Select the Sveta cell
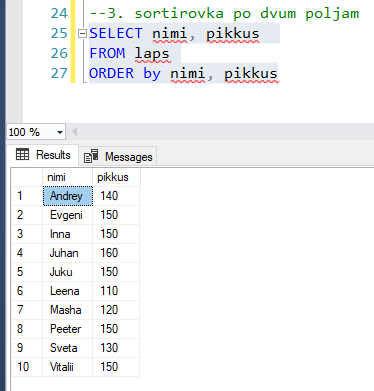The width and height of the screenshot is (374, 391). point(68,348)
